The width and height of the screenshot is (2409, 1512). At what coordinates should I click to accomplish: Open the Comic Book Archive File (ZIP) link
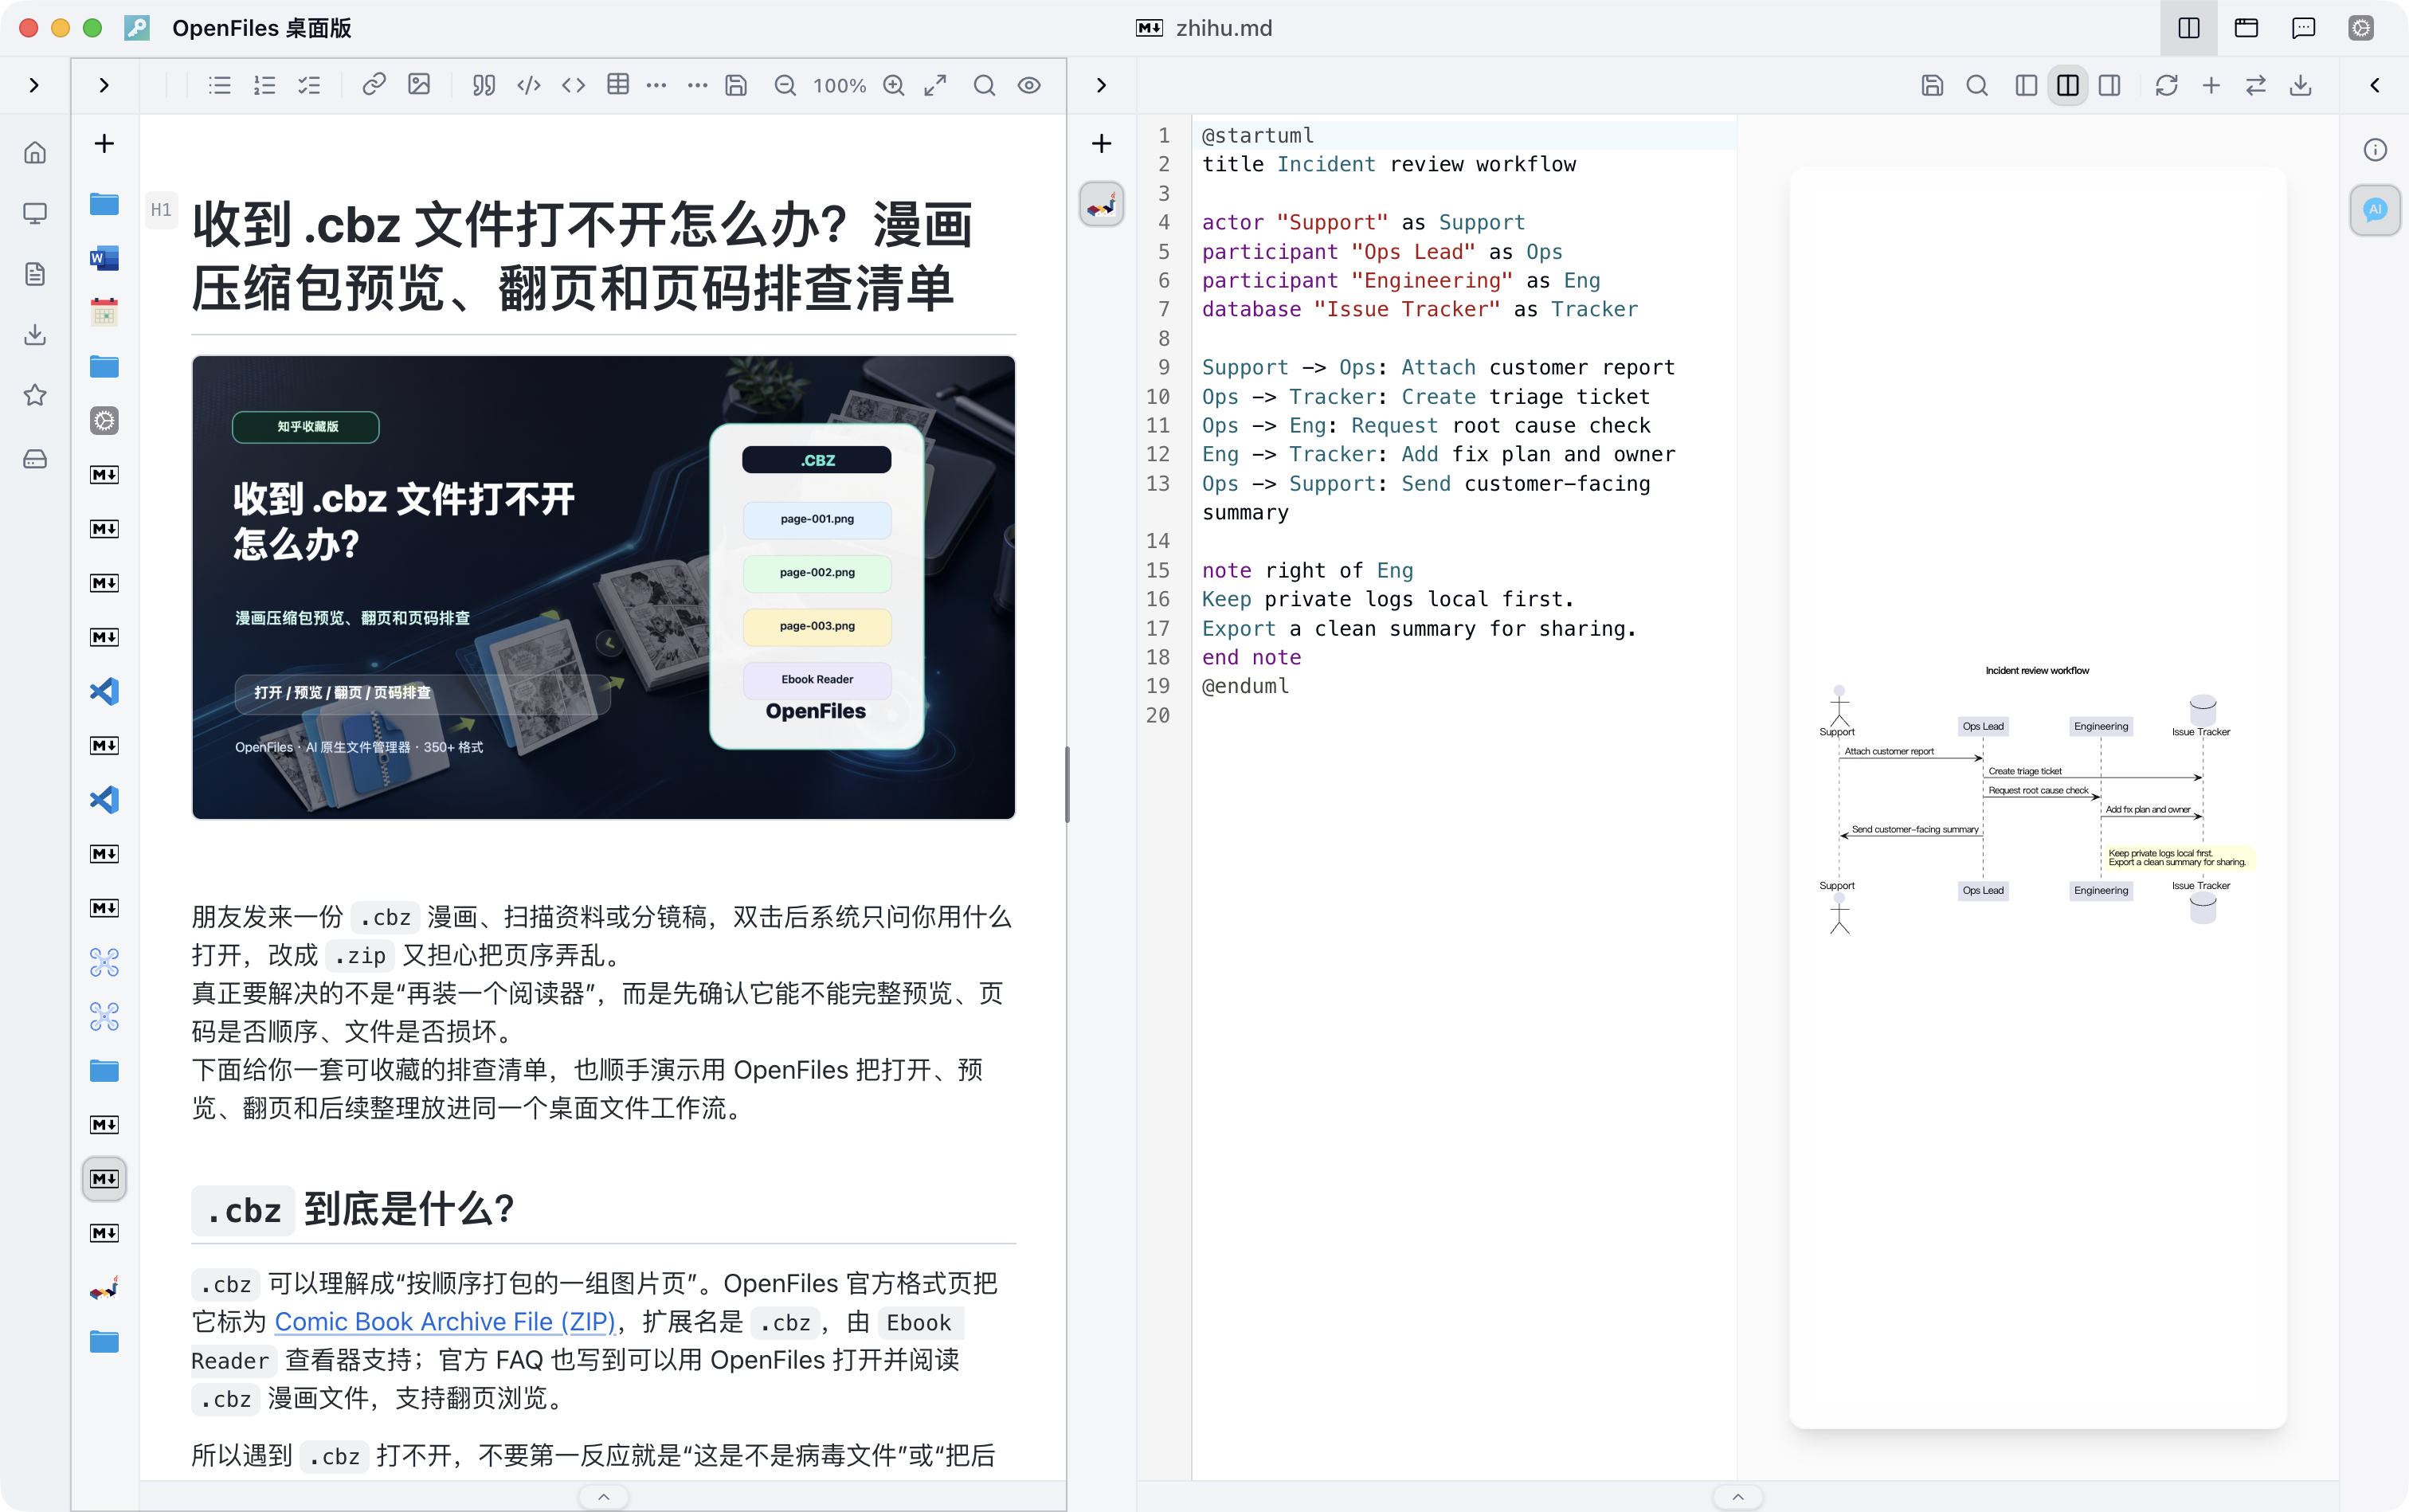[445, 1322]
